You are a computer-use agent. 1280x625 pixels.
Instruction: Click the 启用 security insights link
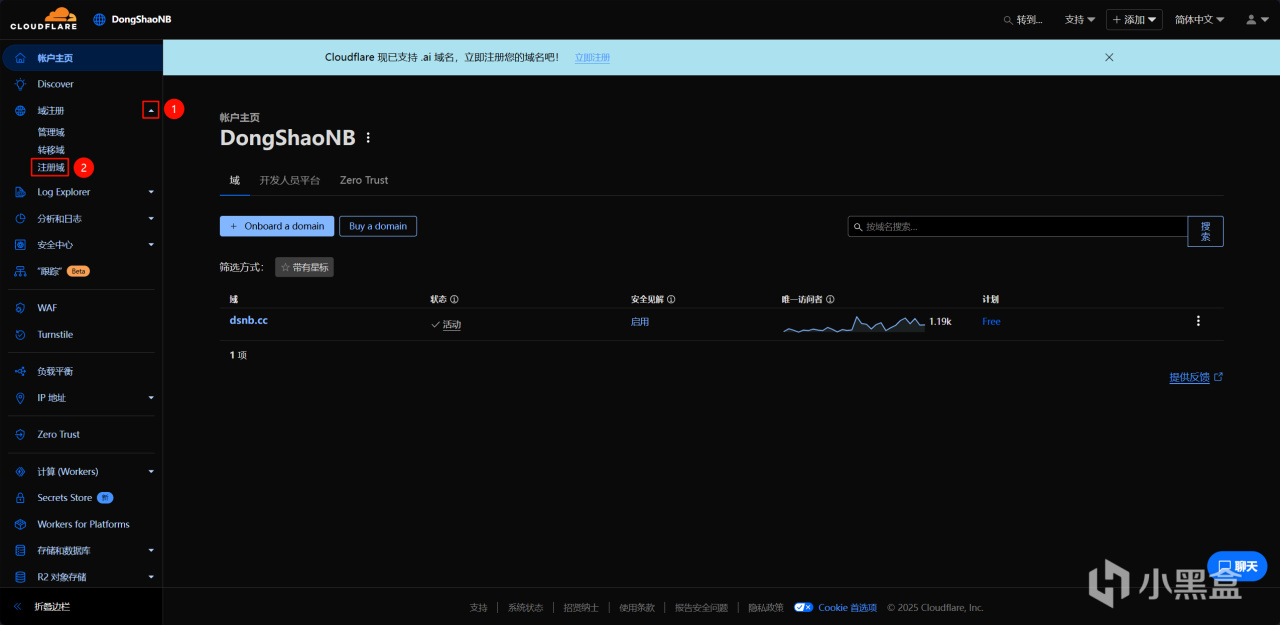(640, 322)
